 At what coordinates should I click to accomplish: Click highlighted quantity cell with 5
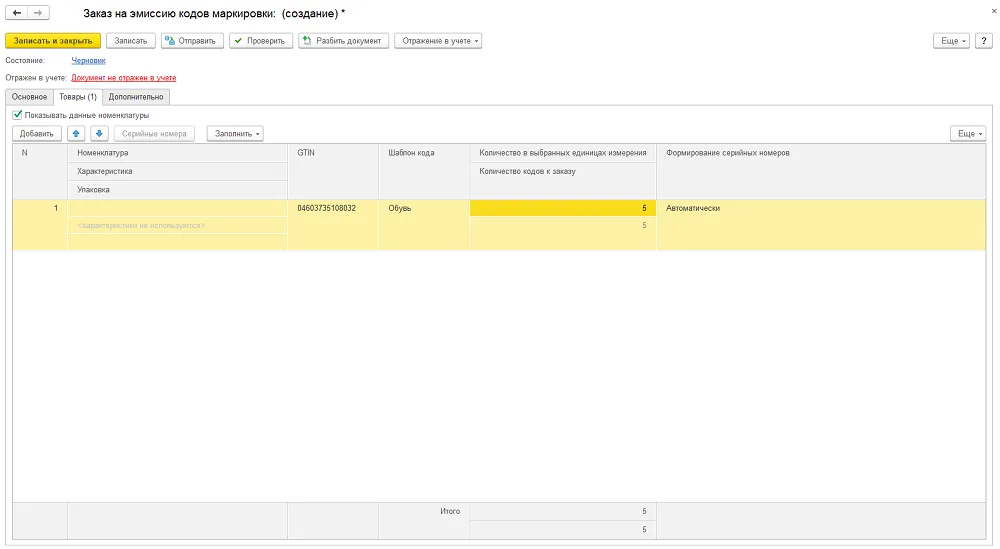[x=563, y=209]
